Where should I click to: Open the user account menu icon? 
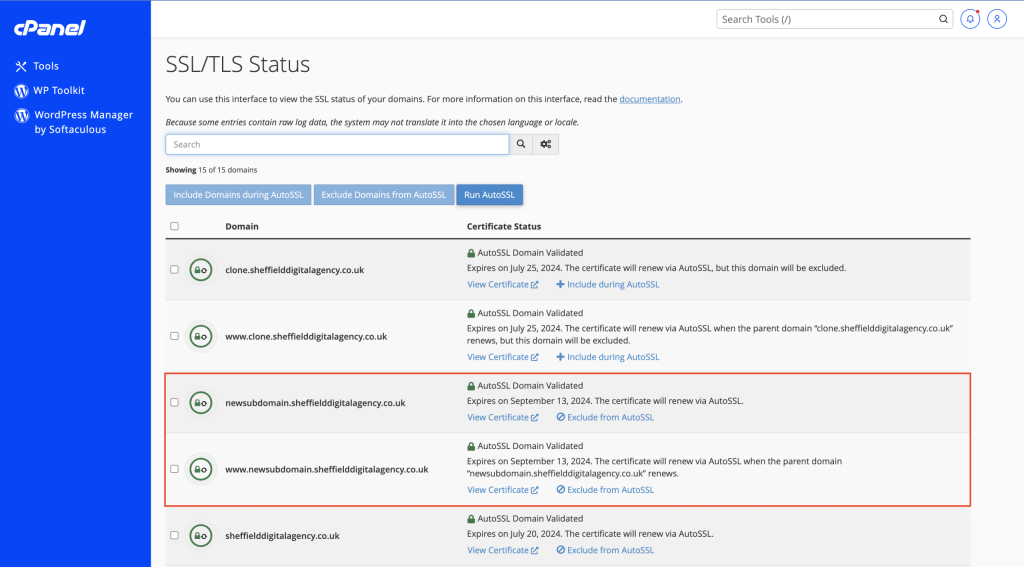pos(997,19)
